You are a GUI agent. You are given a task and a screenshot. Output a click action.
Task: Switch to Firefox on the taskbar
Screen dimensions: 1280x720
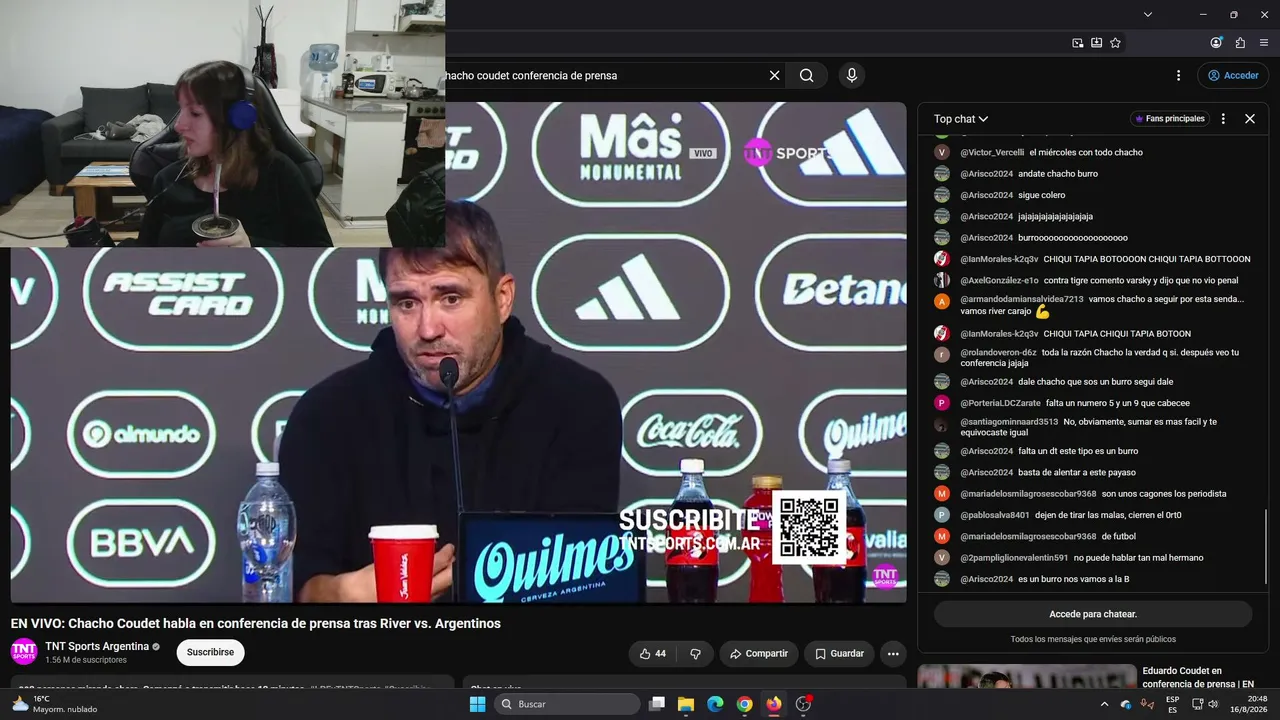coord(774,704)
